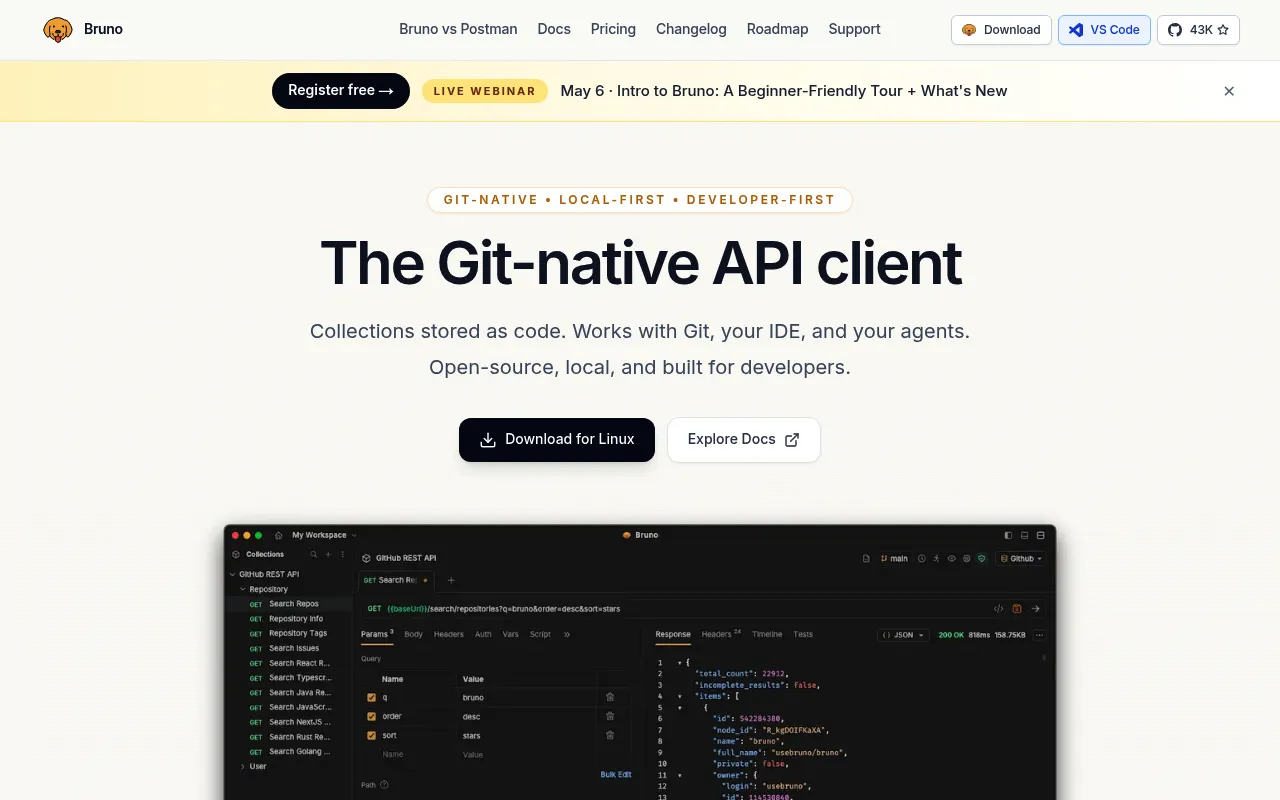Open the Changelog nav link
This screenshot has height=800, width=1280.
point(691,29)
